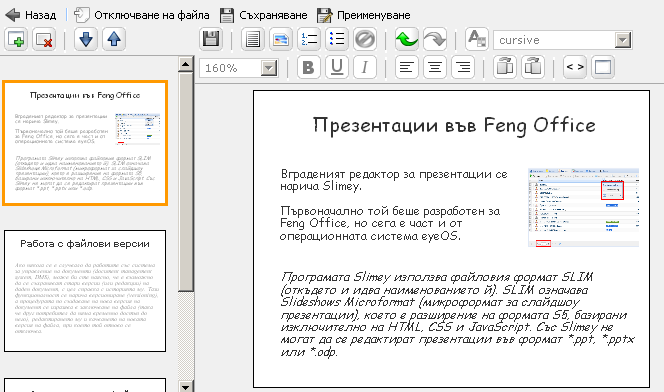Insert a numbered list
664x392 pixels.
(x=309, y=39)
